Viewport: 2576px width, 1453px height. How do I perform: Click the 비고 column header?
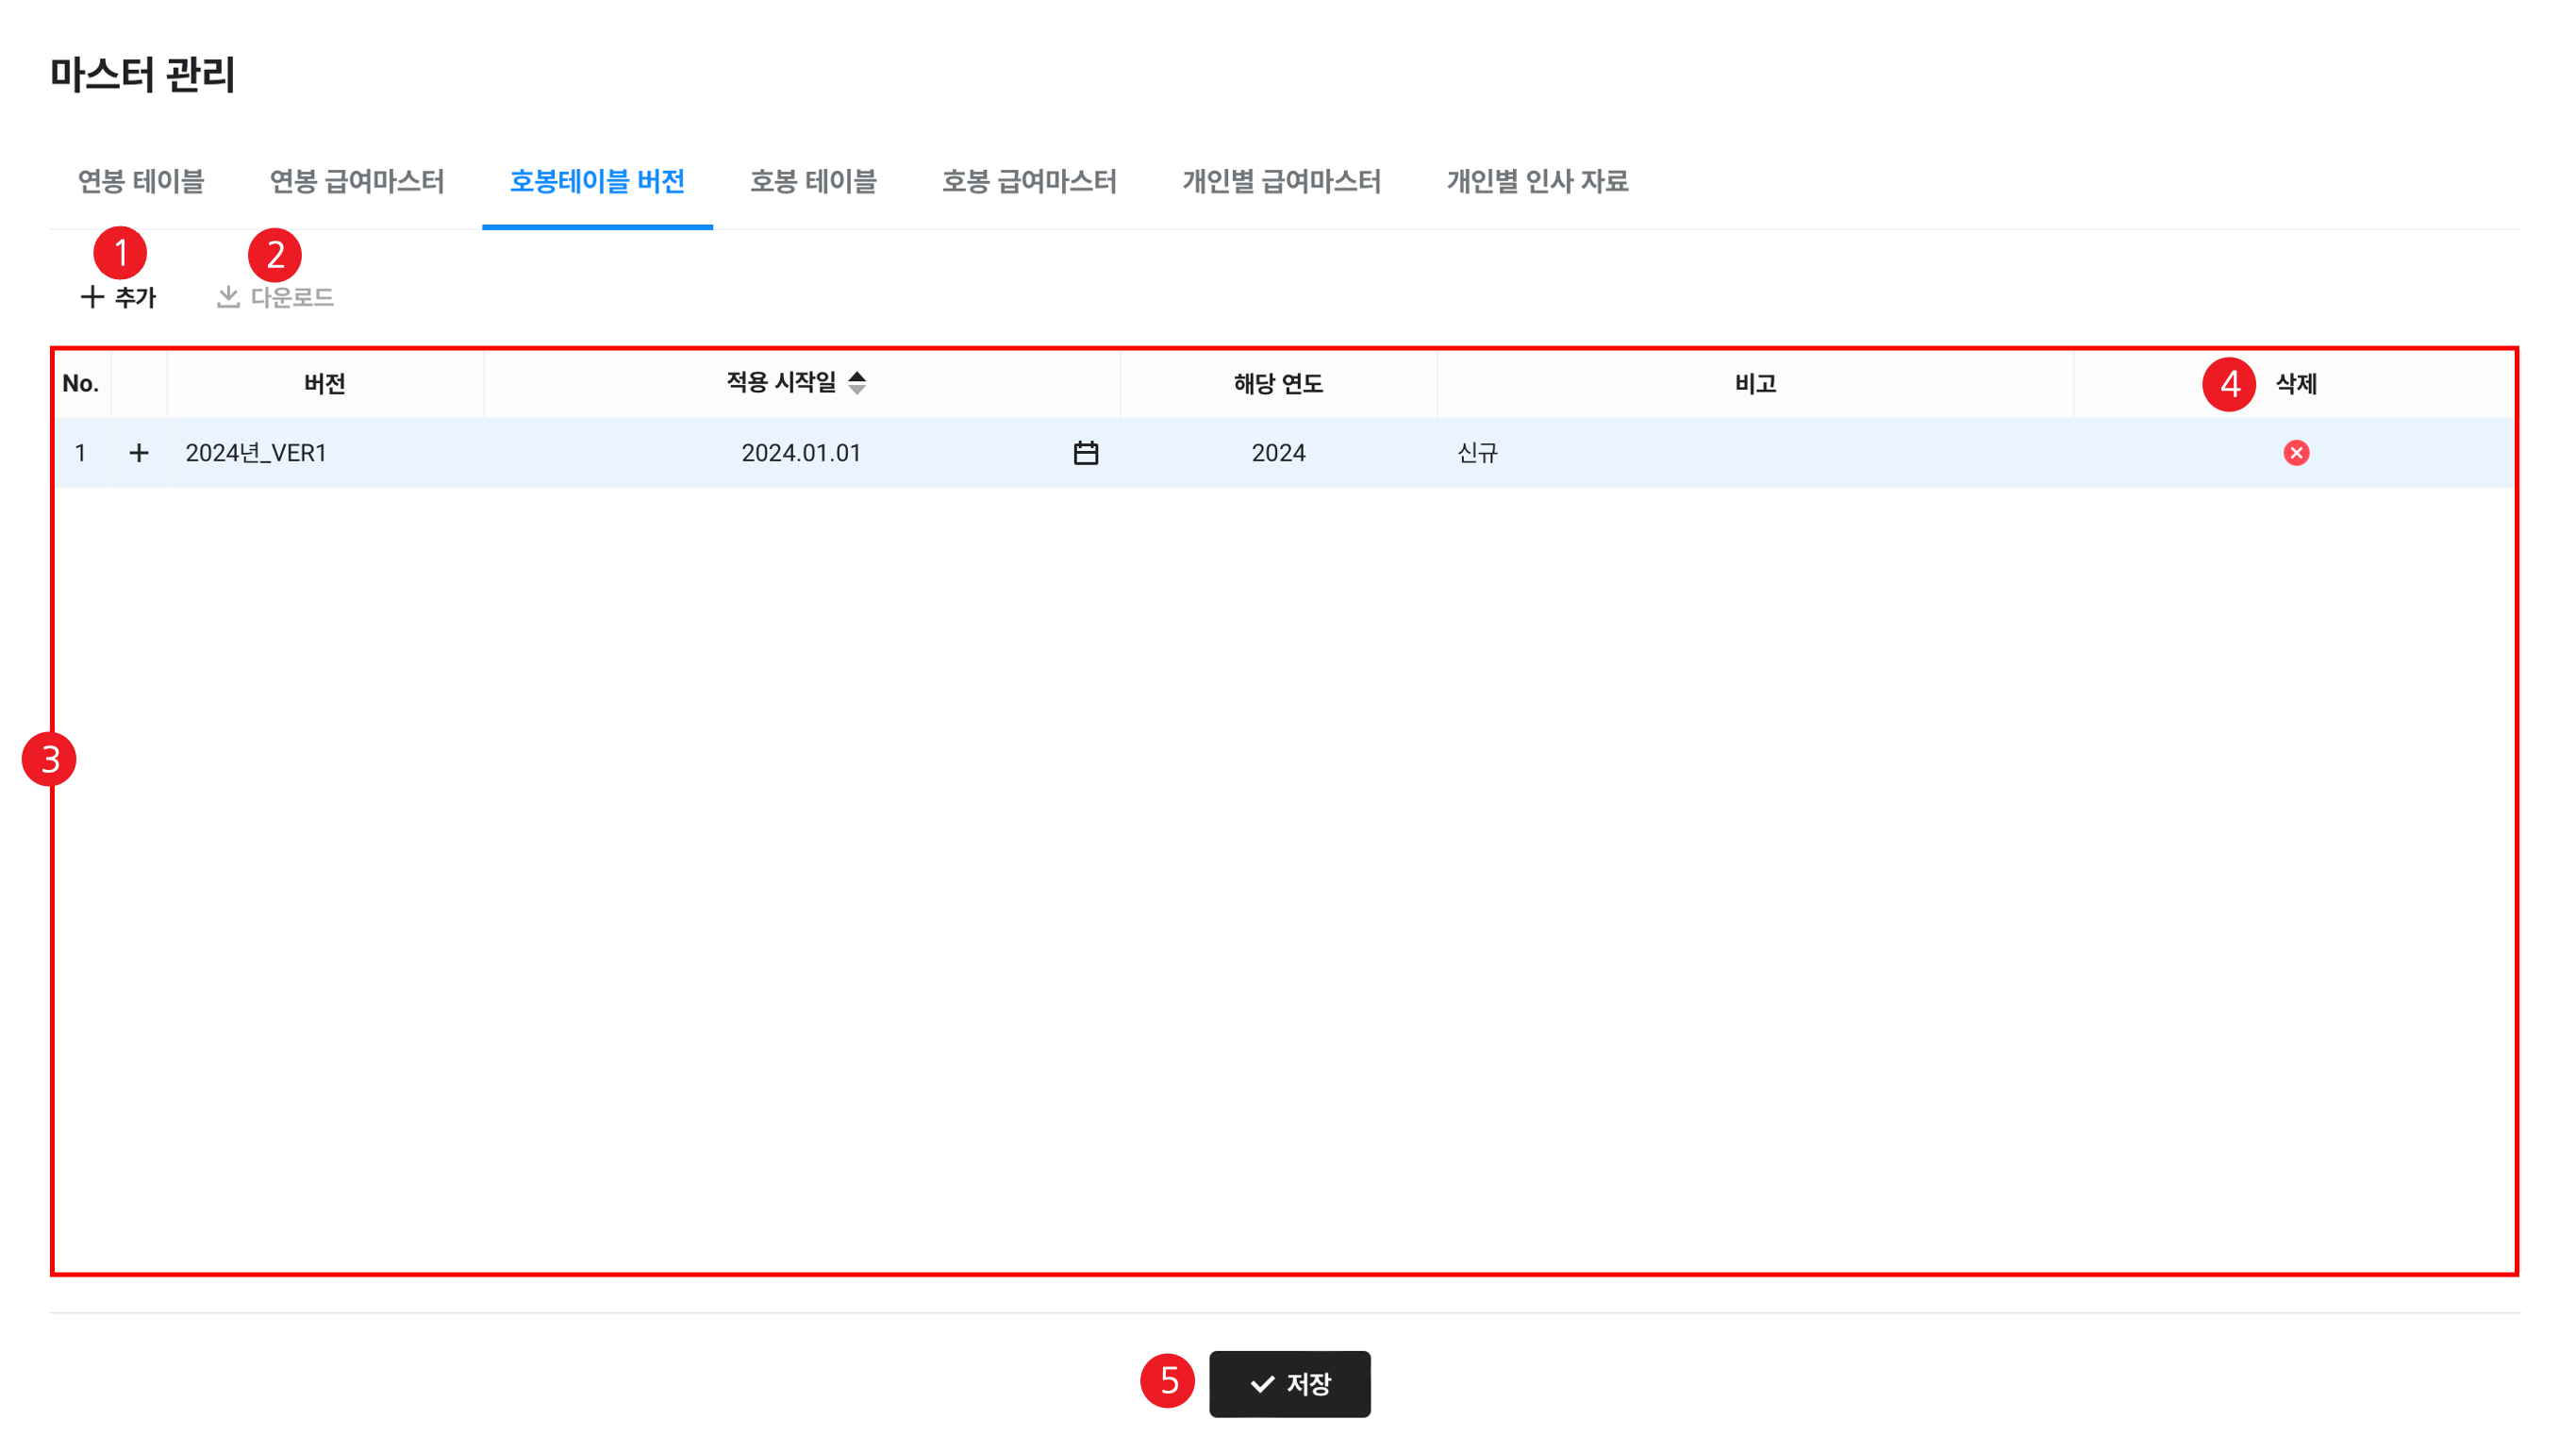click(1755, 383)
